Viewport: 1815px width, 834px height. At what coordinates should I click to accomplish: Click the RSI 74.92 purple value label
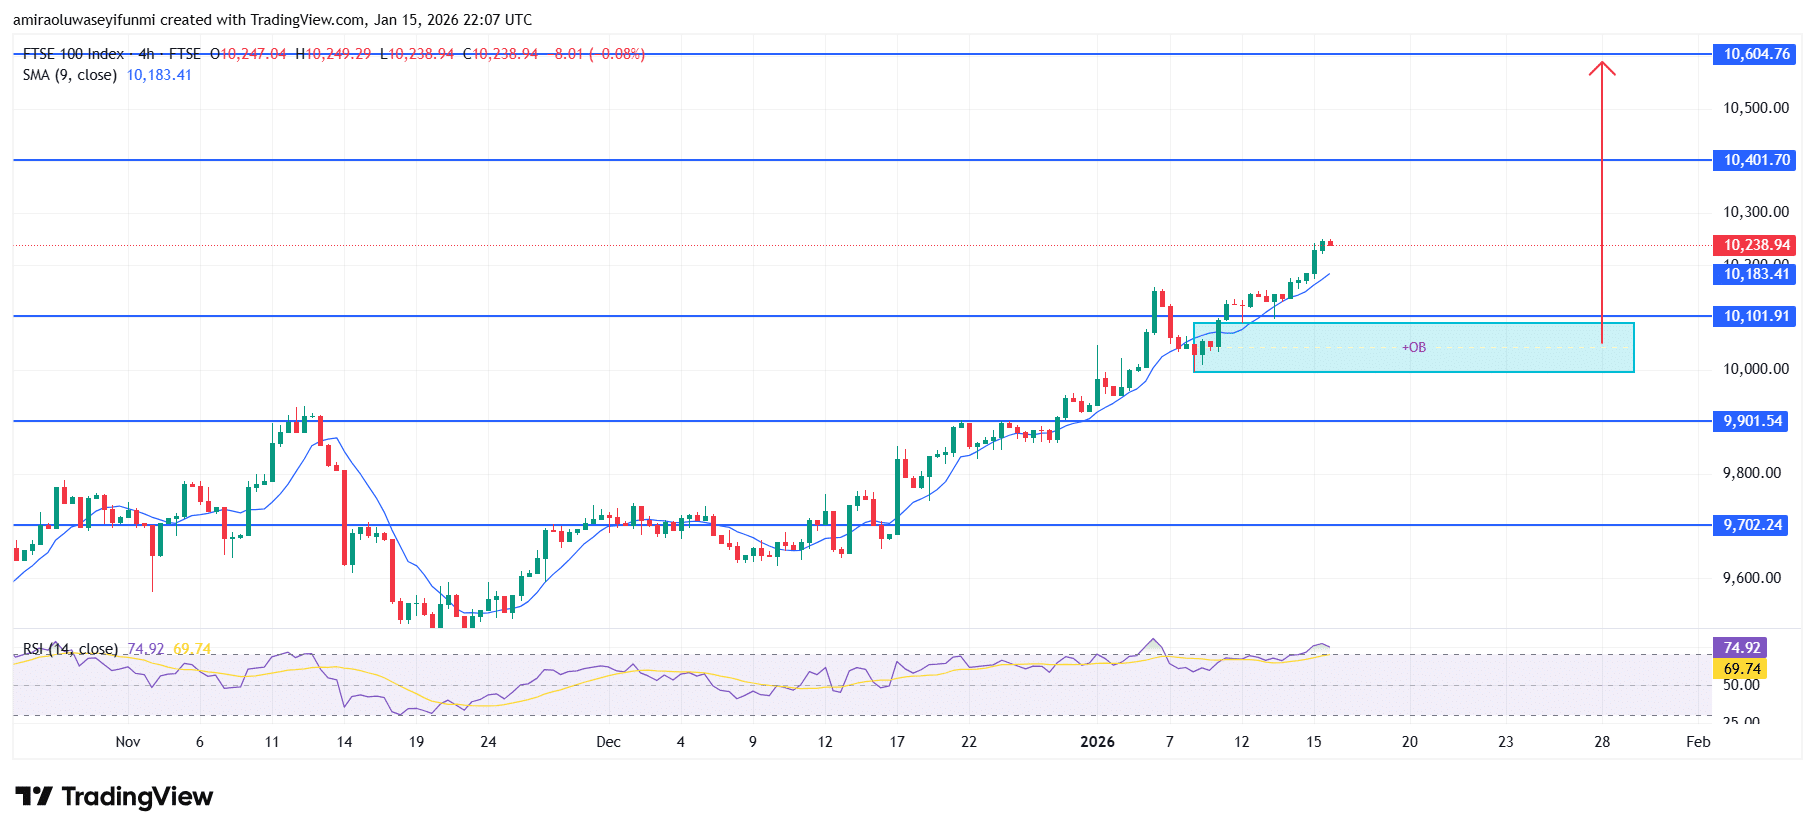(x=1741, y=648)
